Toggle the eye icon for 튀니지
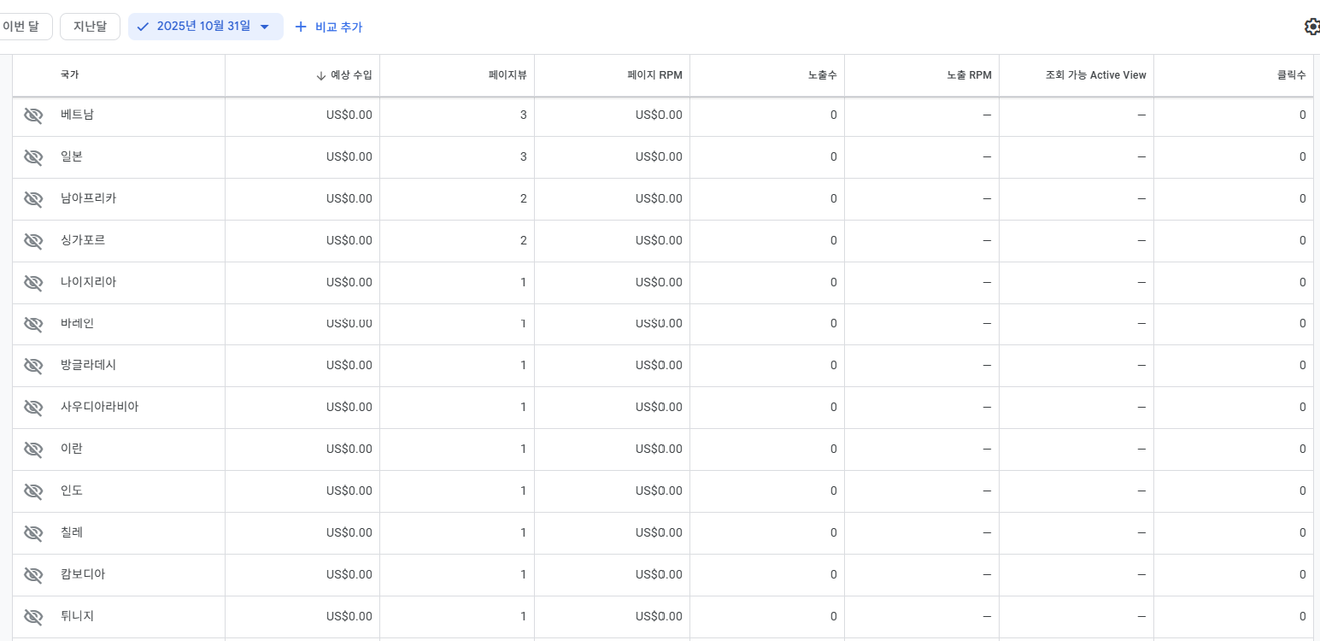Image resolution: width=1320 pixels, height=641 pixels. click(33, 617)
